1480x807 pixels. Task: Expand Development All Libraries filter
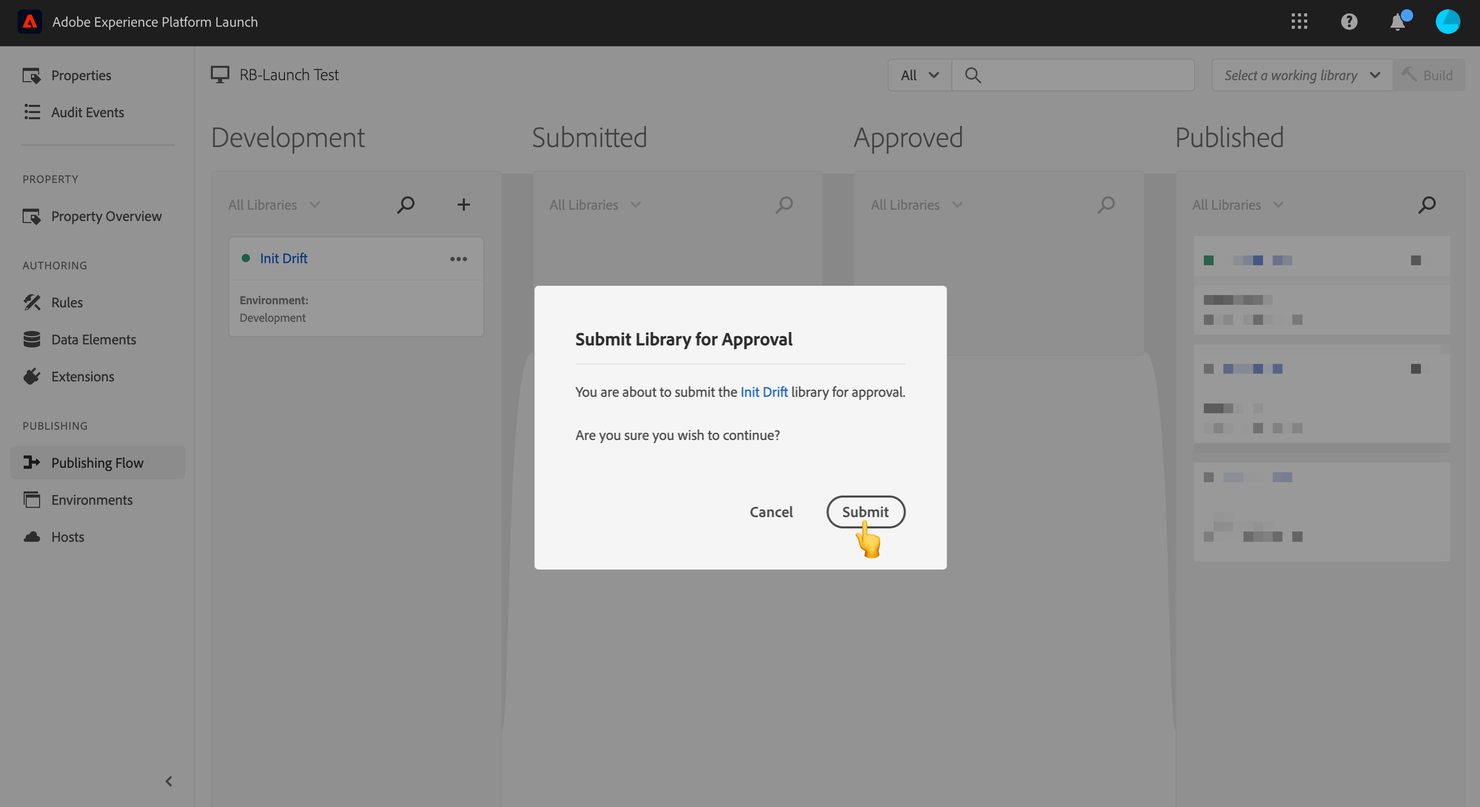click(x=274, y=205)
